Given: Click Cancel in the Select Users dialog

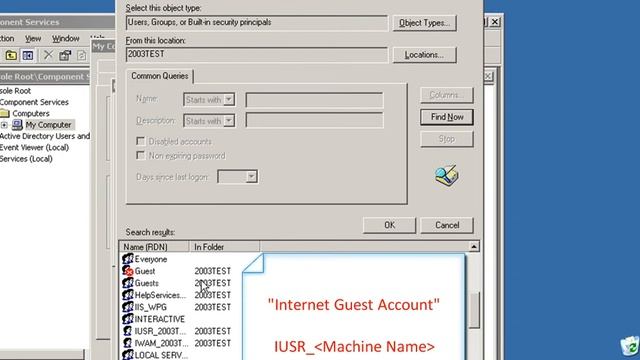Looking at the screenshot, I should 447,225.
